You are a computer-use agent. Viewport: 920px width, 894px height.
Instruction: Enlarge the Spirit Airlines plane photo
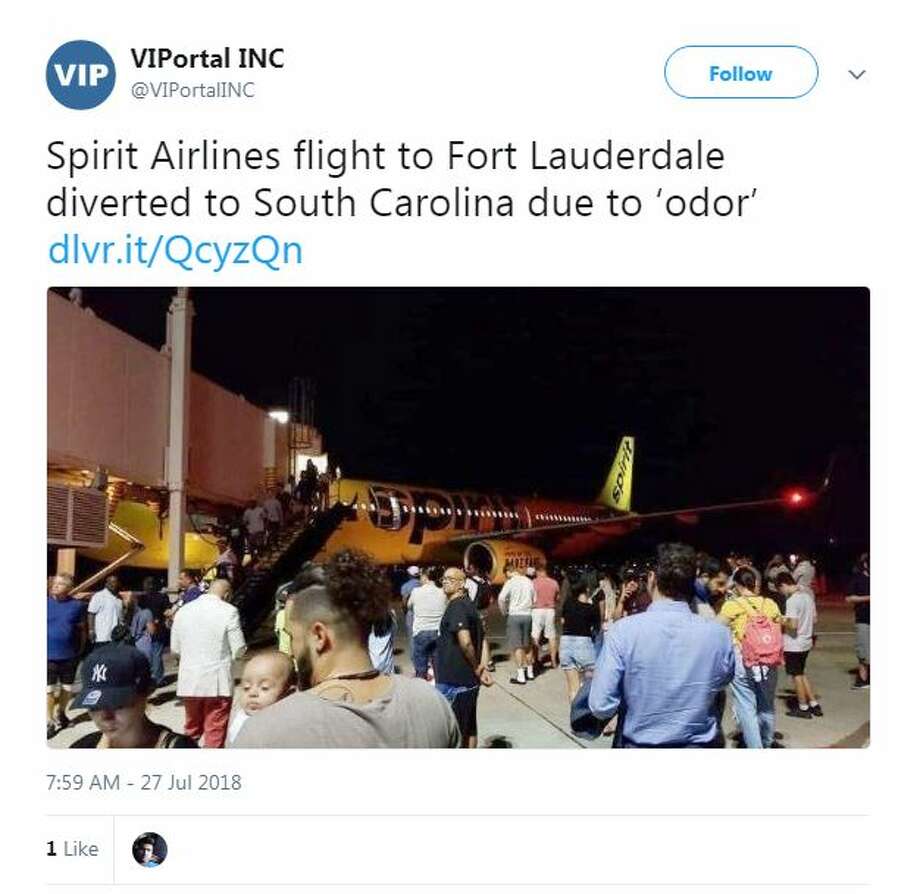[x=458, y=517]
